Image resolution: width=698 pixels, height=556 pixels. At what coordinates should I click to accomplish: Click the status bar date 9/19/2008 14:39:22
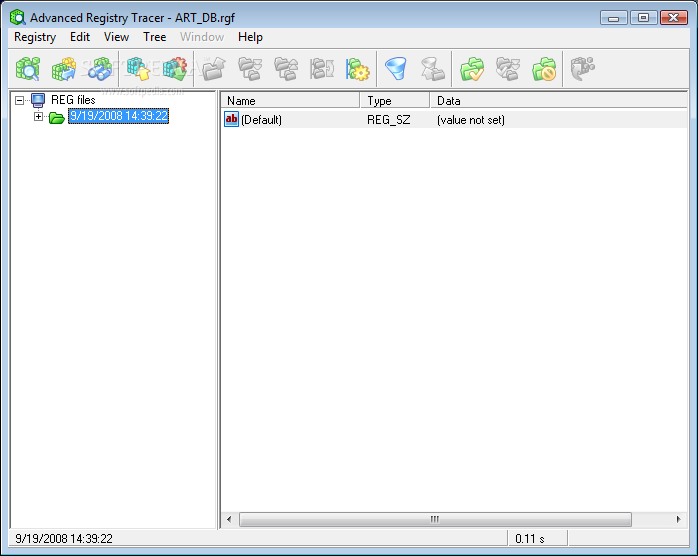coord(64,539)
